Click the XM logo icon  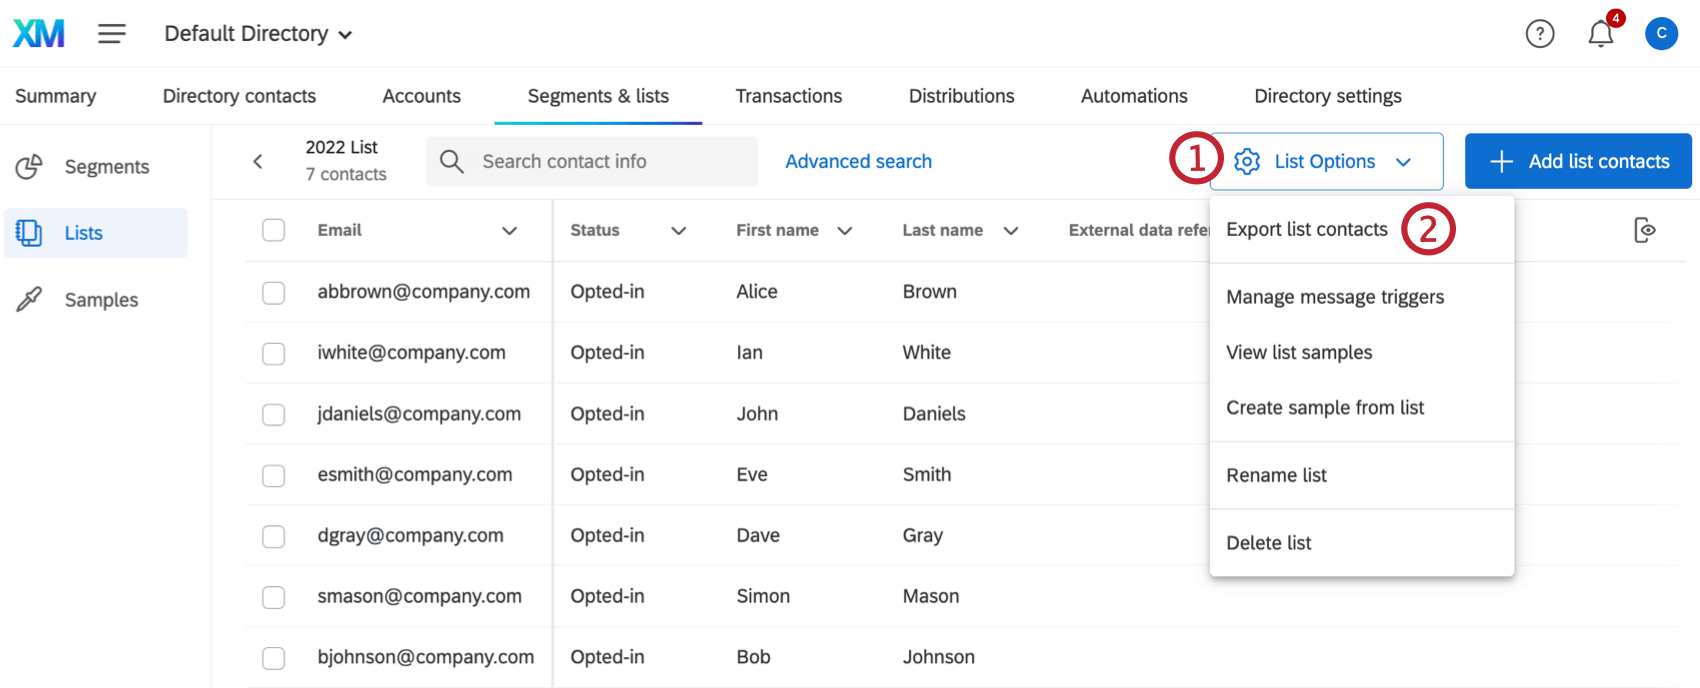[39, 34]
